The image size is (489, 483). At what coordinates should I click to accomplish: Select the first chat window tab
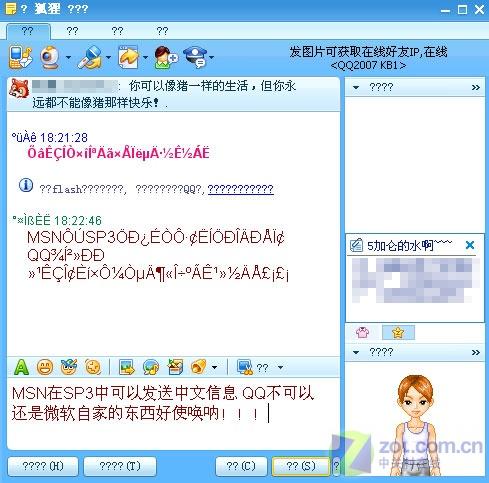click(28, 31)
